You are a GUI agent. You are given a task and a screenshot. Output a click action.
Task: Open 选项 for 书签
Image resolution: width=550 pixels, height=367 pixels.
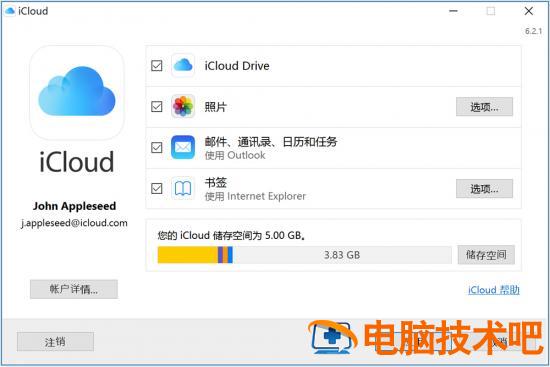coord(484,189)
